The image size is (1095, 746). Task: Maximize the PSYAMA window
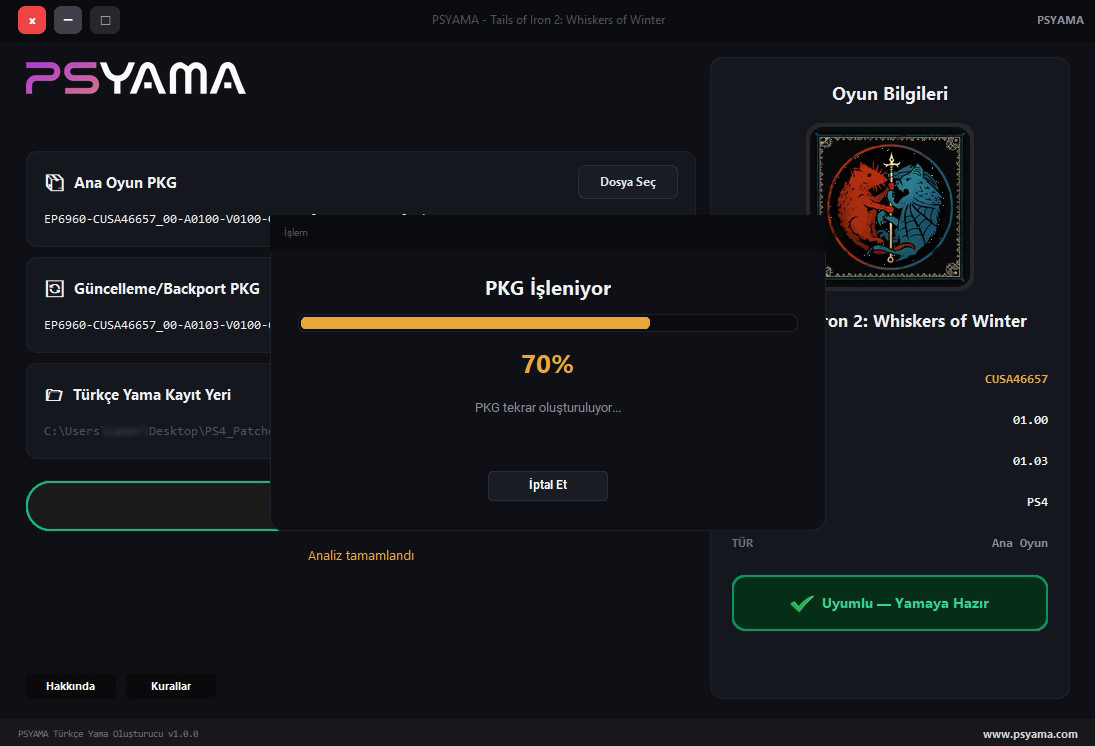105,20
